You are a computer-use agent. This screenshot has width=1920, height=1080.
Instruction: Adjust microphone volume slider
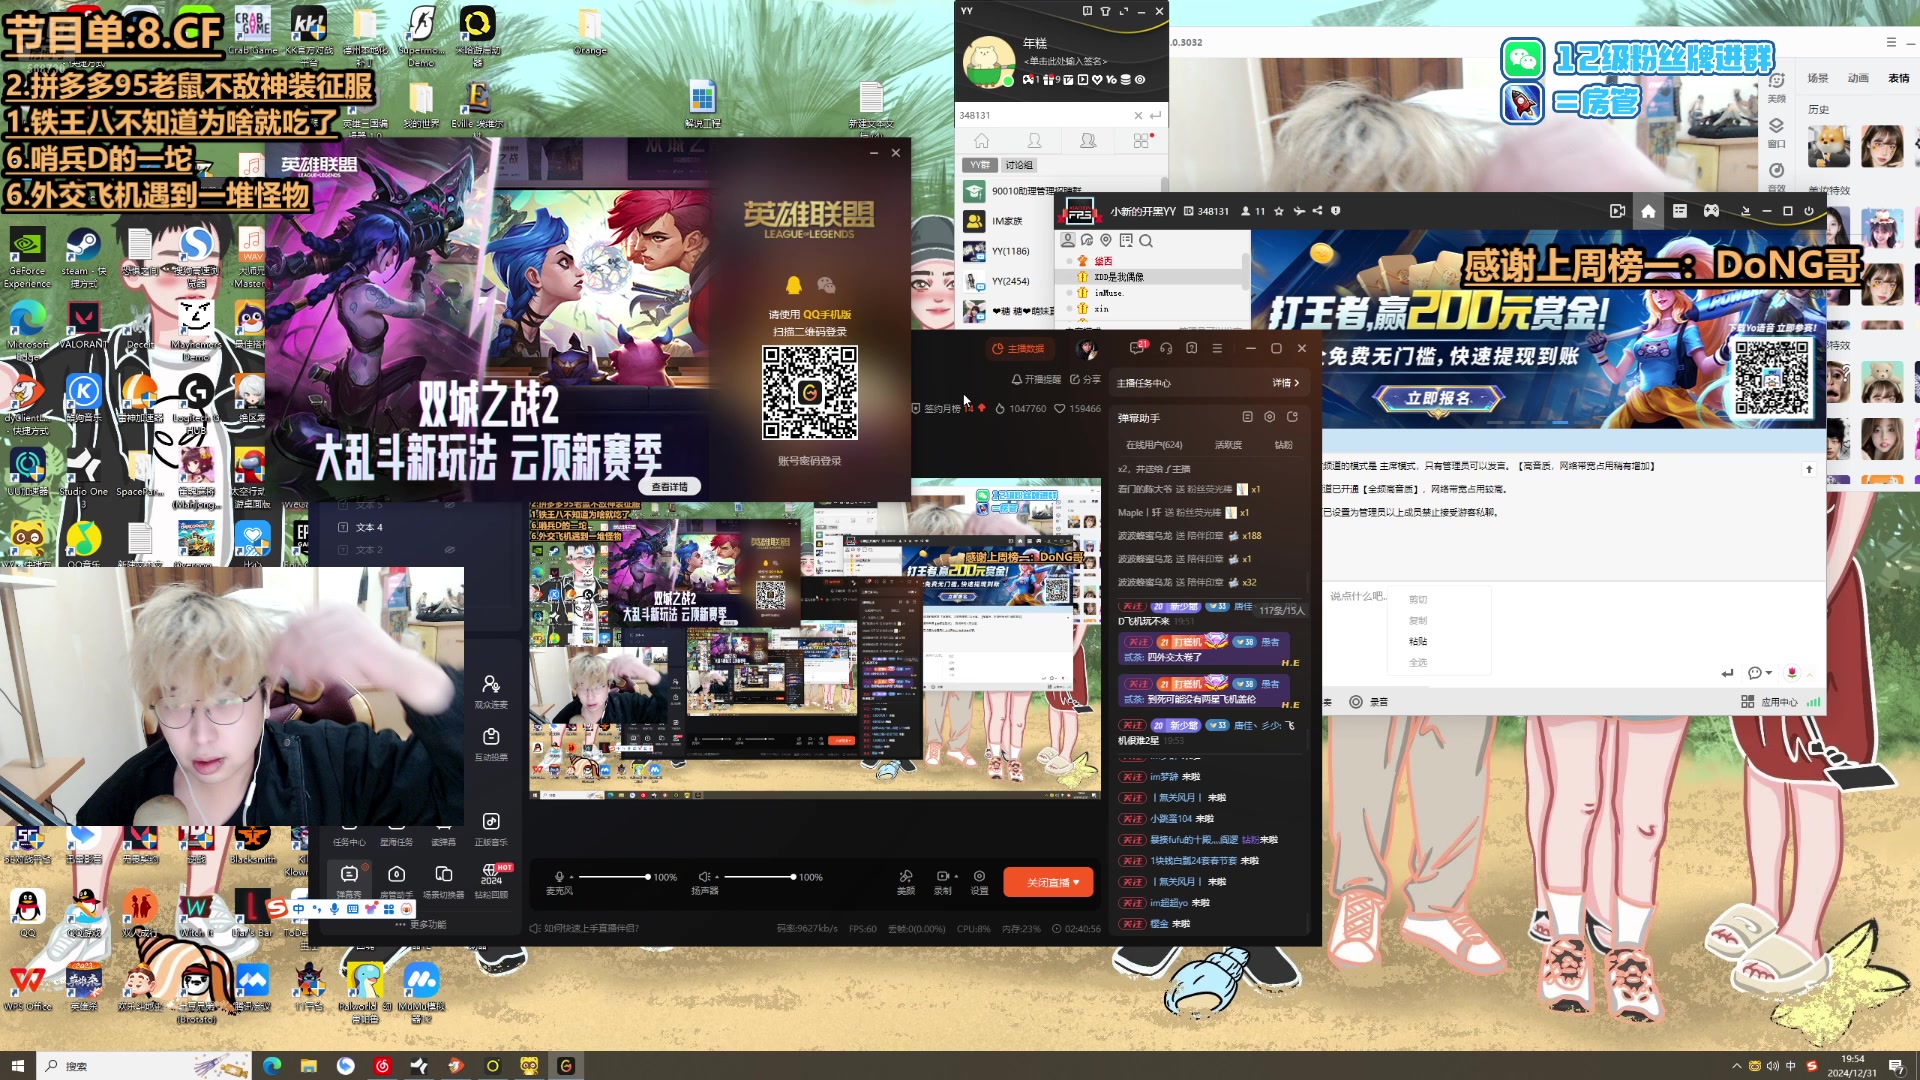point(614,877)
